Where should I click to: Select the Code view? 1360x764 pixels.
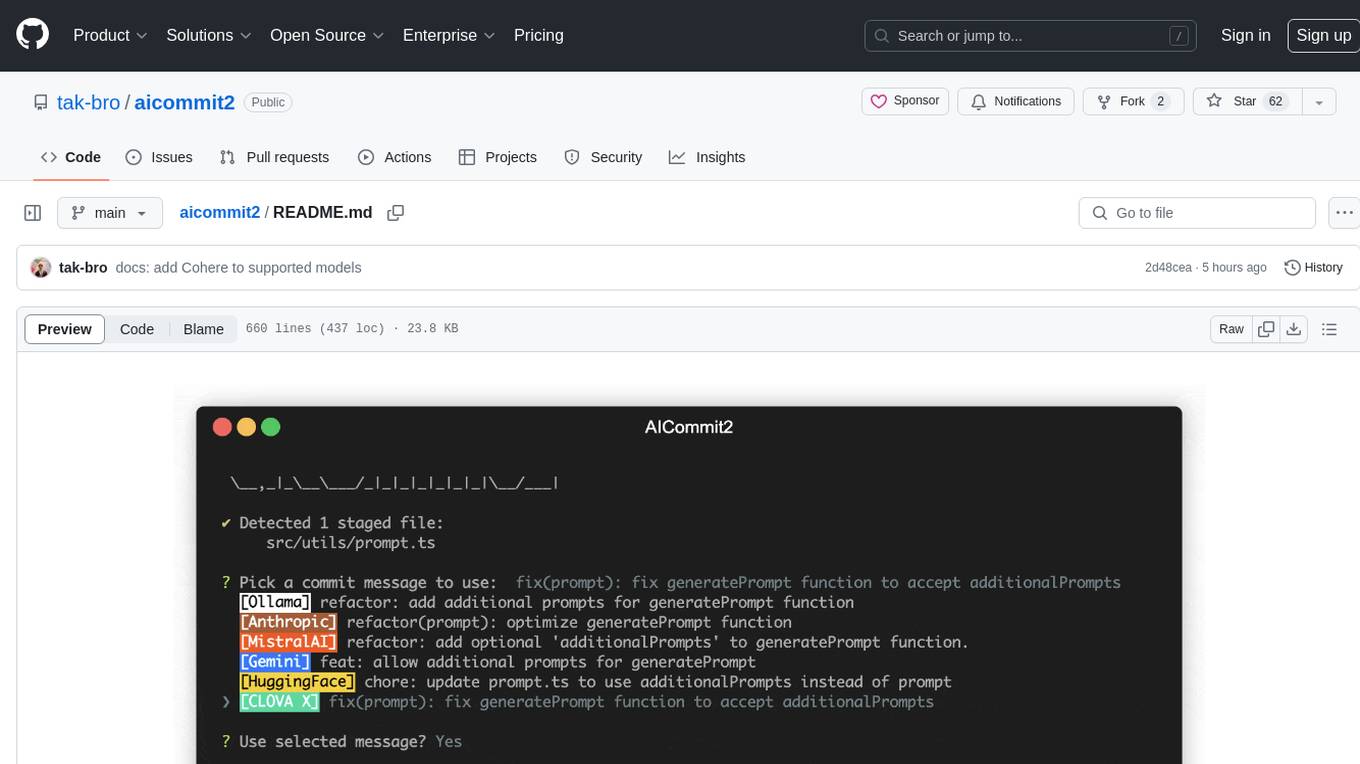[x=137, y=329]
